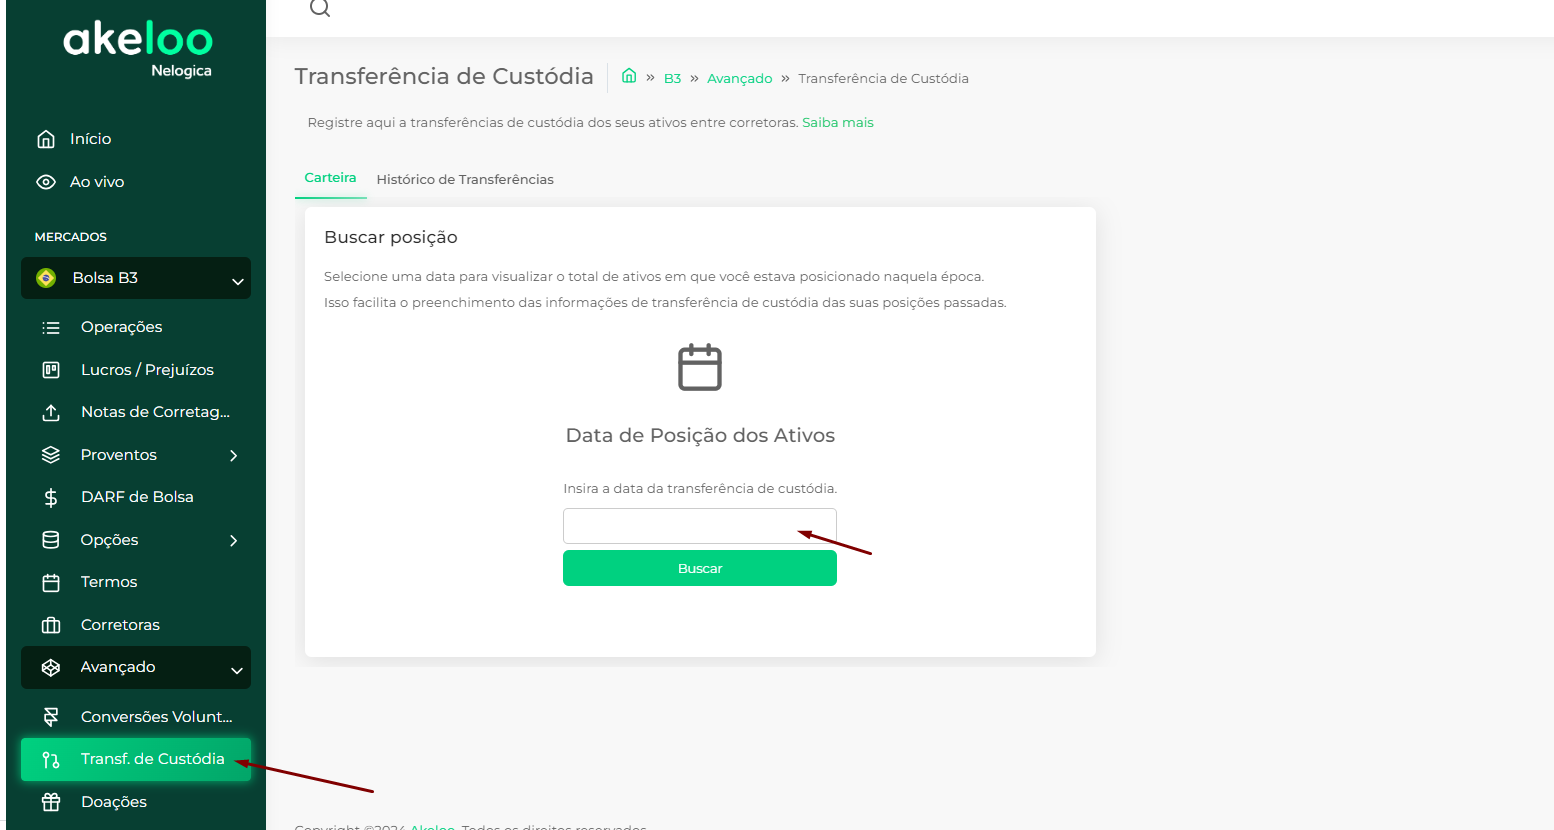Click the green Buscar button
The image size is (1554, 830).
pyautogui.click(x=700, y=568)
